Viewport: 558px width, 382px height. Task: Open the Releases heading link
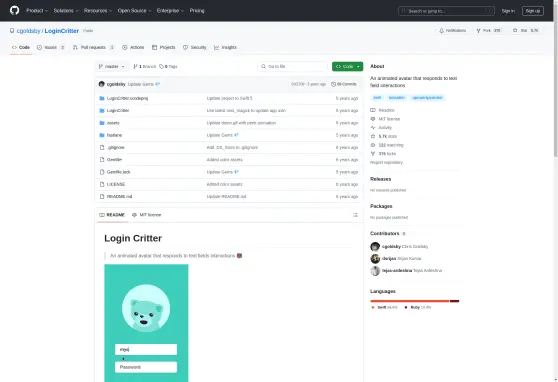click(380, 179)
